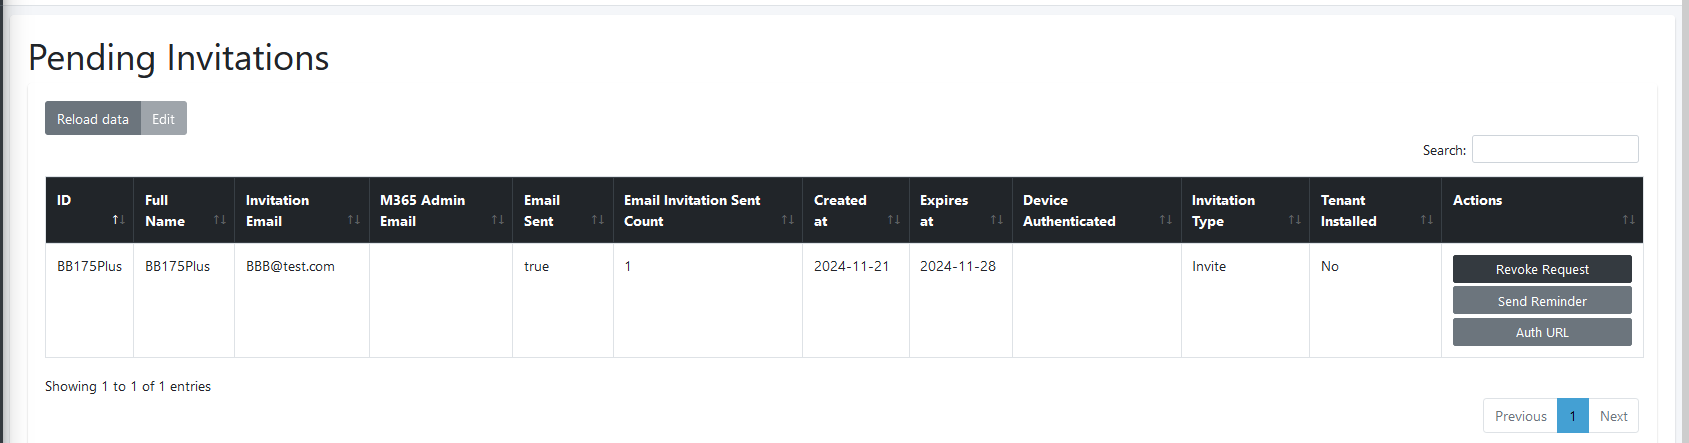This screenshot has width=1689, height=443.
Task: Select page 1 in pagination
Action: [1573, 416]
